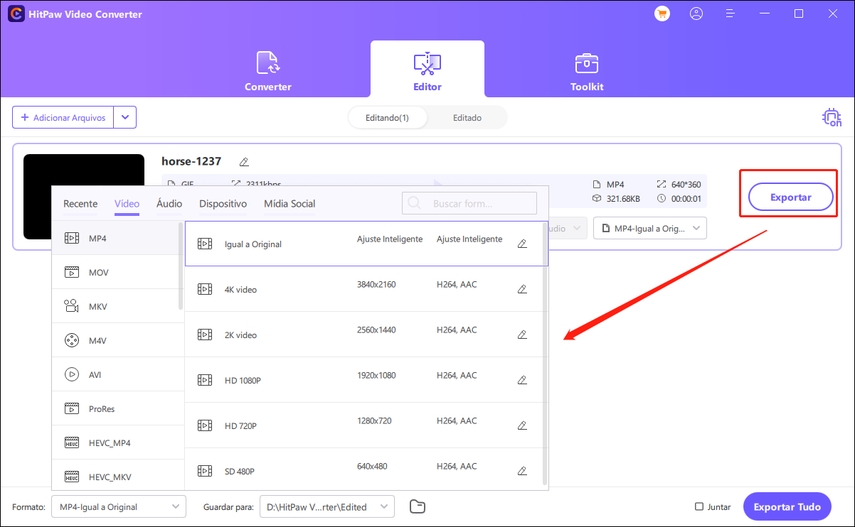Select HEVC_MKV format in the list
This screenshot has height=527, width=855.
115,476
